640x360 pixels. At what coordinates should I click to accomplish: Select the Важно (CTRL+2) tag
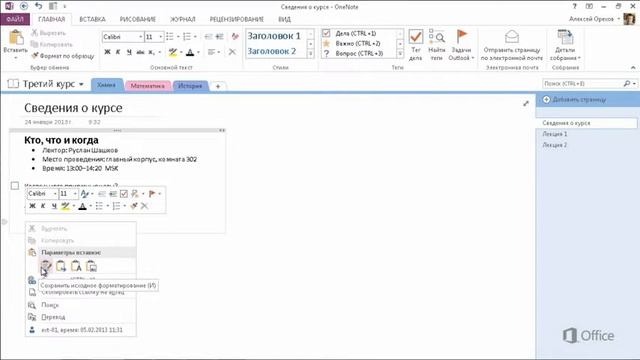click(358, 43)
